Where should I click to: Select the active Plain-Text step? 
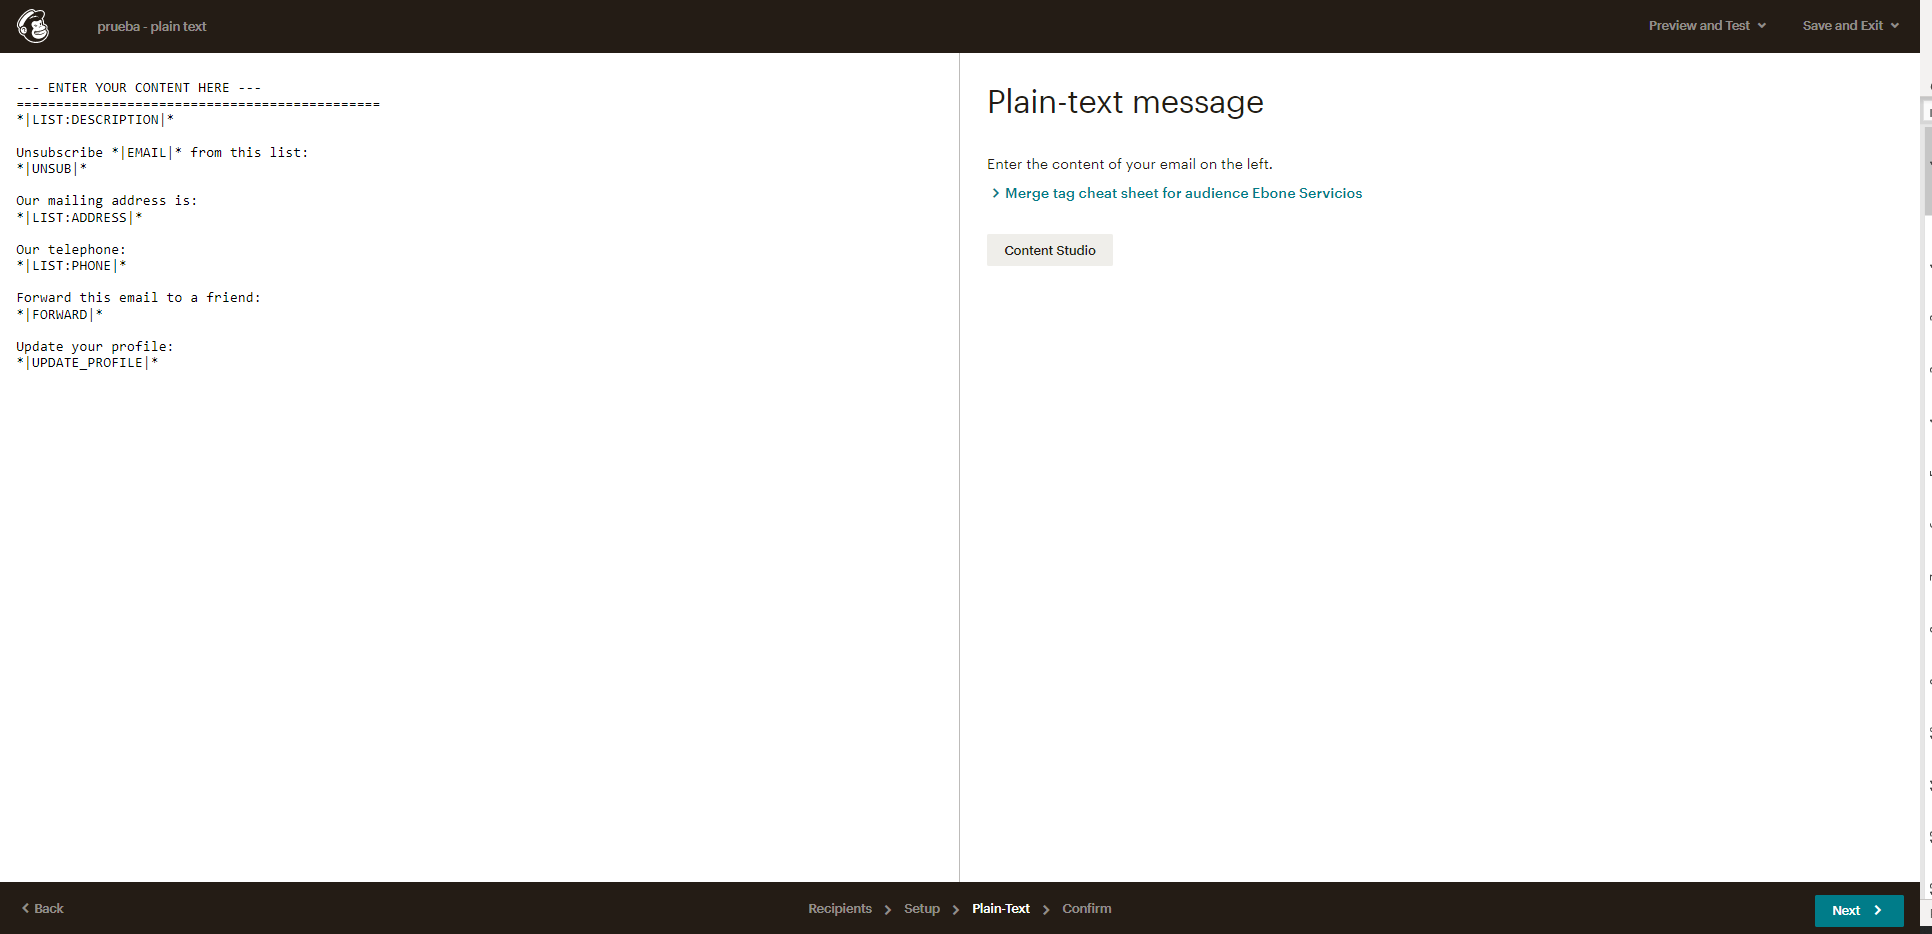pos(1000,909)
